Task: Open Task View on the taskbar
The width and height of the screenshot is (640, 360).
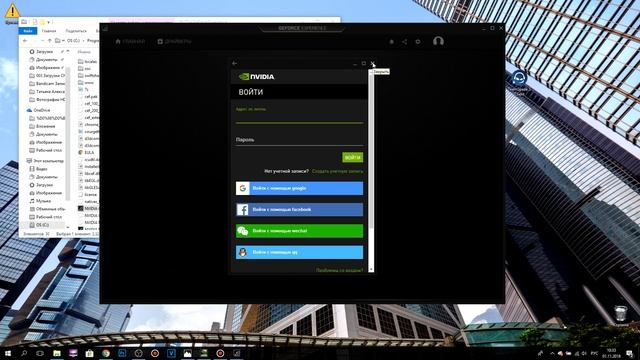Action: [x=40, y=353]
